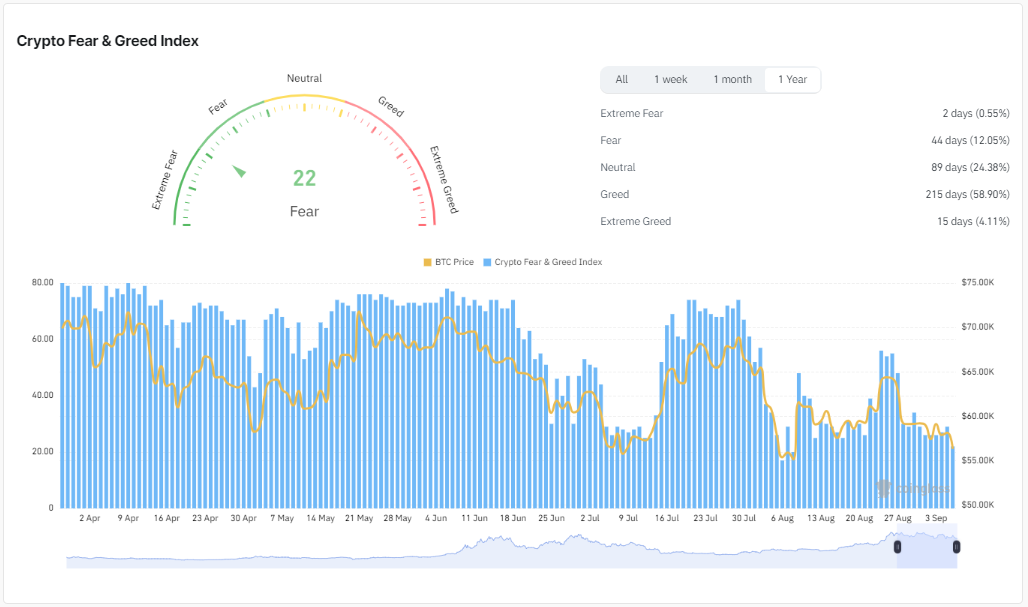
Task: Click the Extreme Greed statistics row label
Action: click(635, 221)
